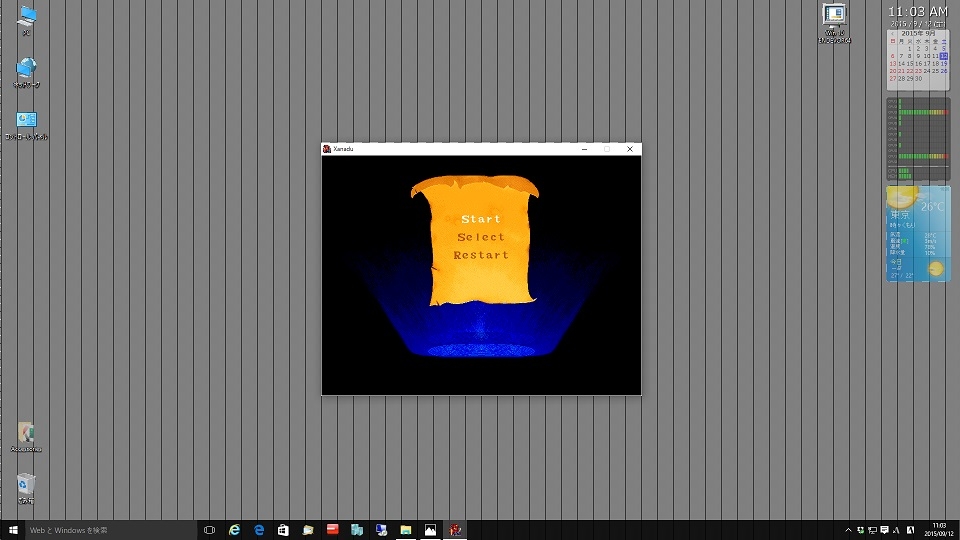The width and height of the screenshot is (960, 540).
Task: Click the network status tray icon
Action: (872, 530)
